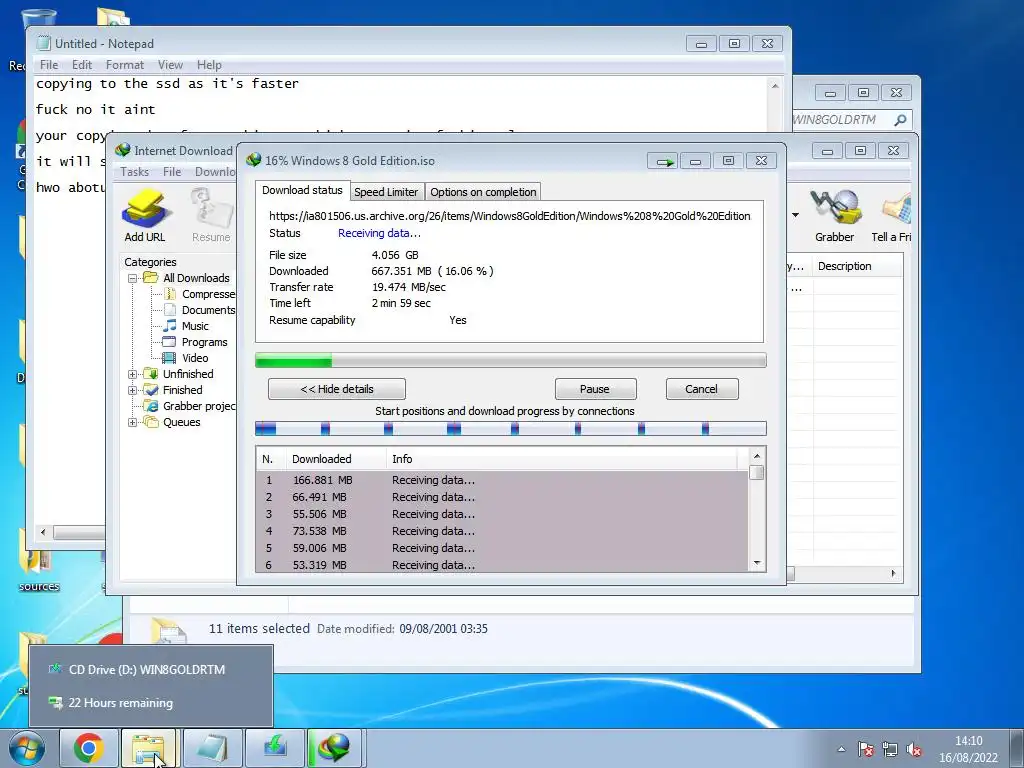Click the Downloaded column header

[336, 459]
